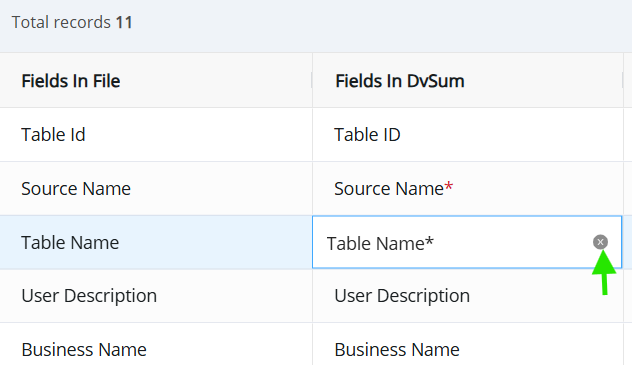Click the Table Name* dropdown input
Image resolution: width=632 pixels, height=365 pixels.
[467, 242]
